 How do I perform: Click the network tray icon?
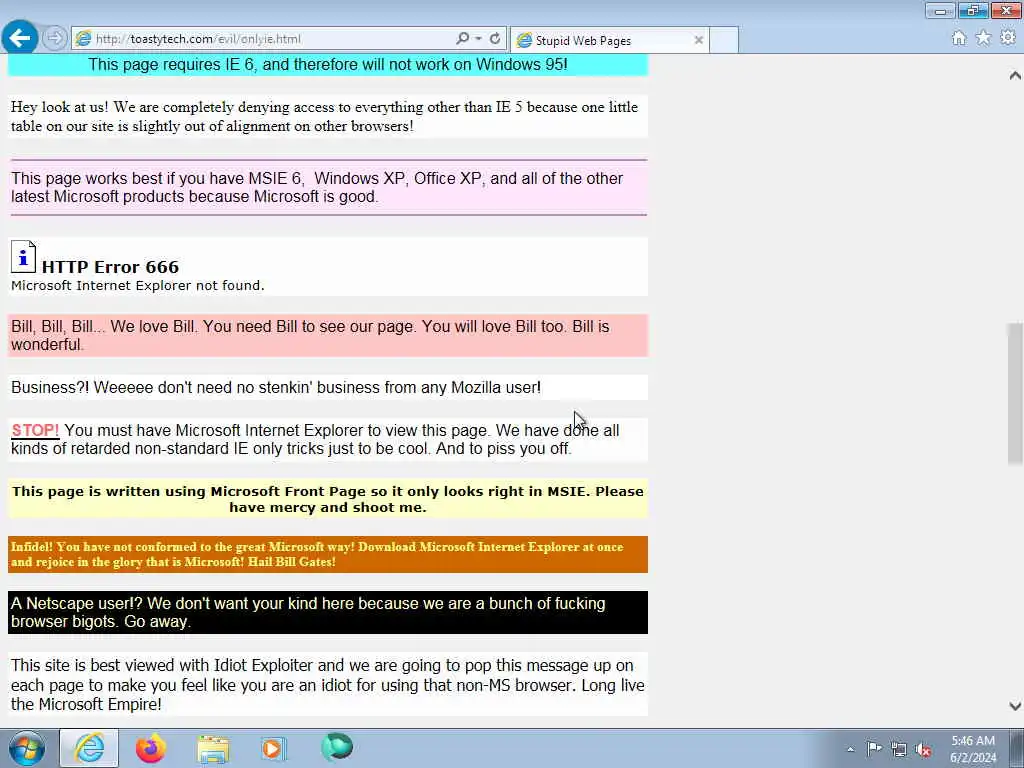(899, 750)
